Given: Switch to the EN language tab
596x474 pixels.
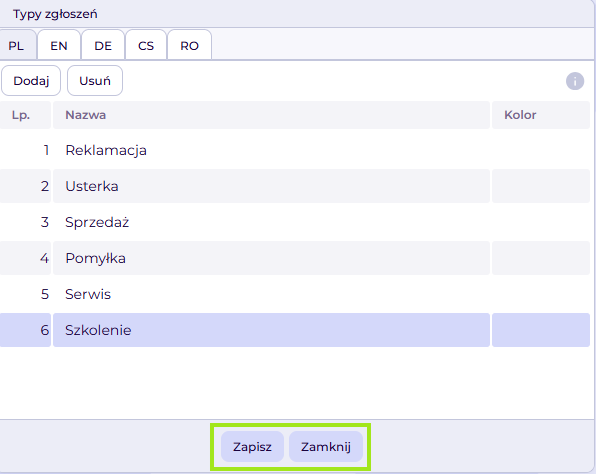Looking at the screenshot, I should tap(59, 46).
